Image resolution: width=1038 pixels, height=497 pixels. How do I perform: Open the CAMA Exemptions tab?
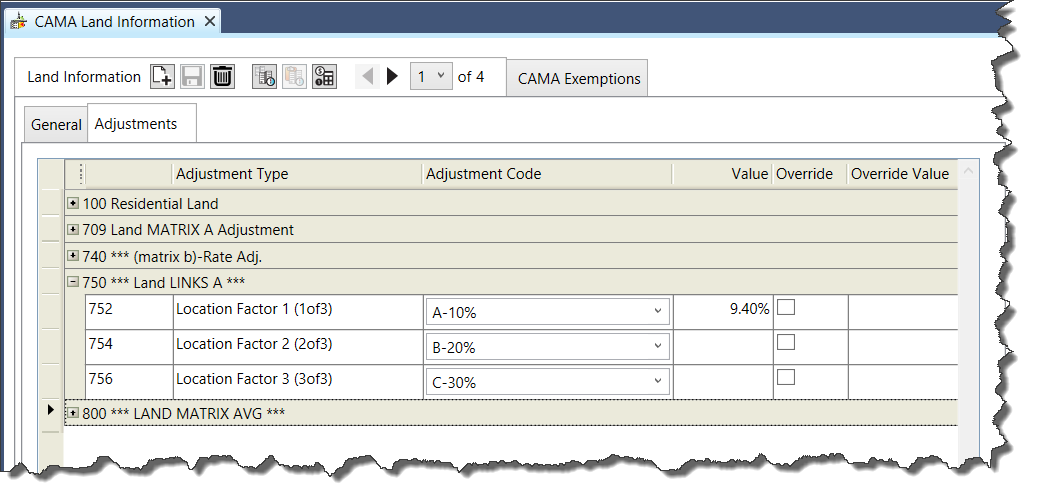tap(578, 79)
